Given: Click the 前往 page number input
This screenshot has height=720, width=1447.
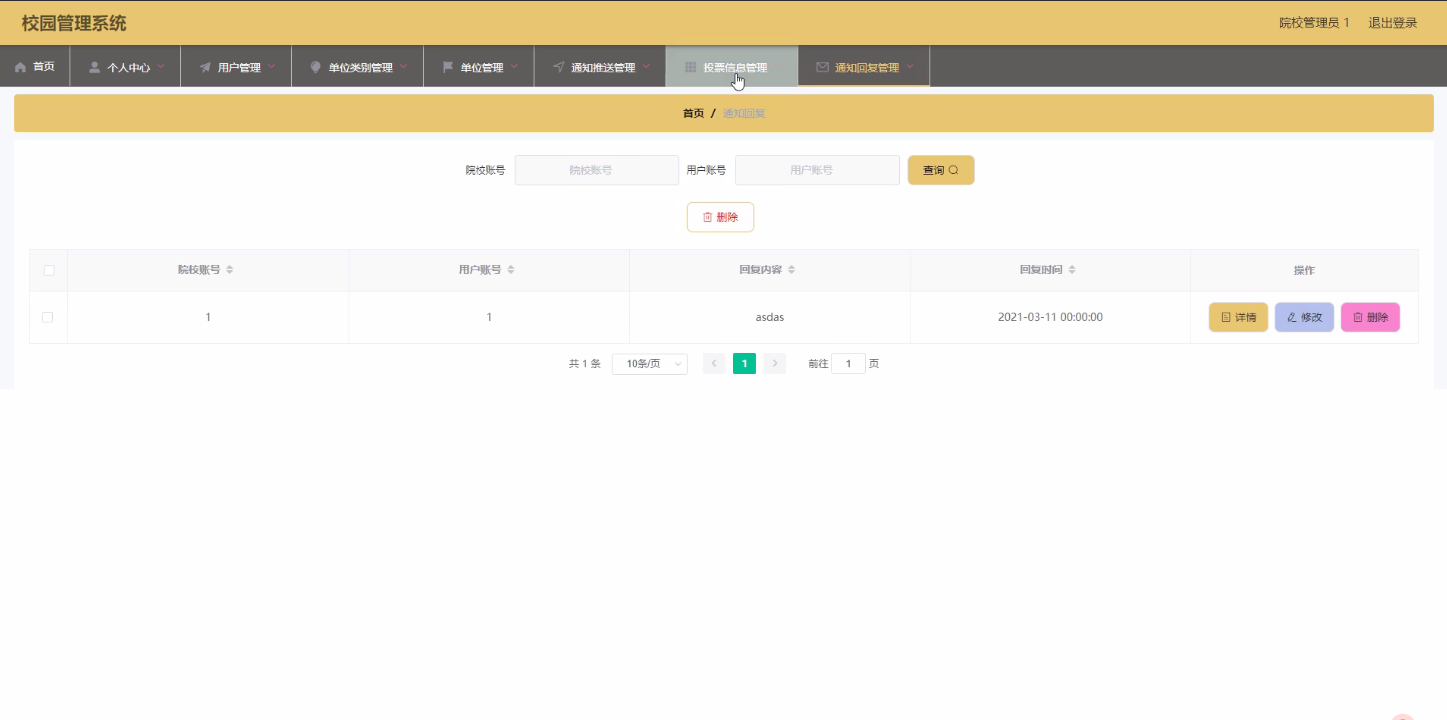Looking at the screenshot, I should [848, 364].
